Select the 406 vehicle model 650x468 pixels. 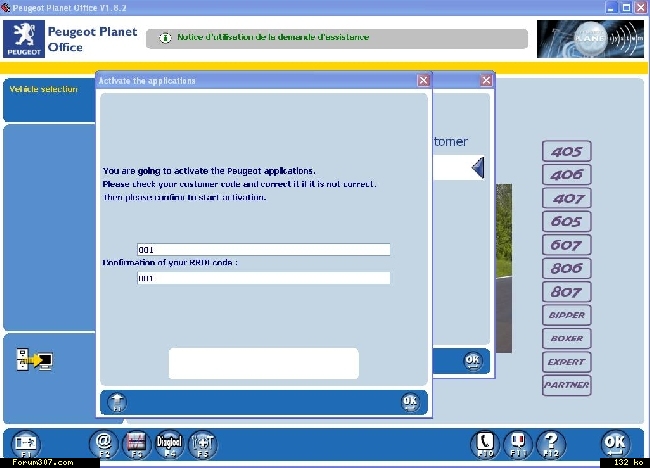point(567,175)
